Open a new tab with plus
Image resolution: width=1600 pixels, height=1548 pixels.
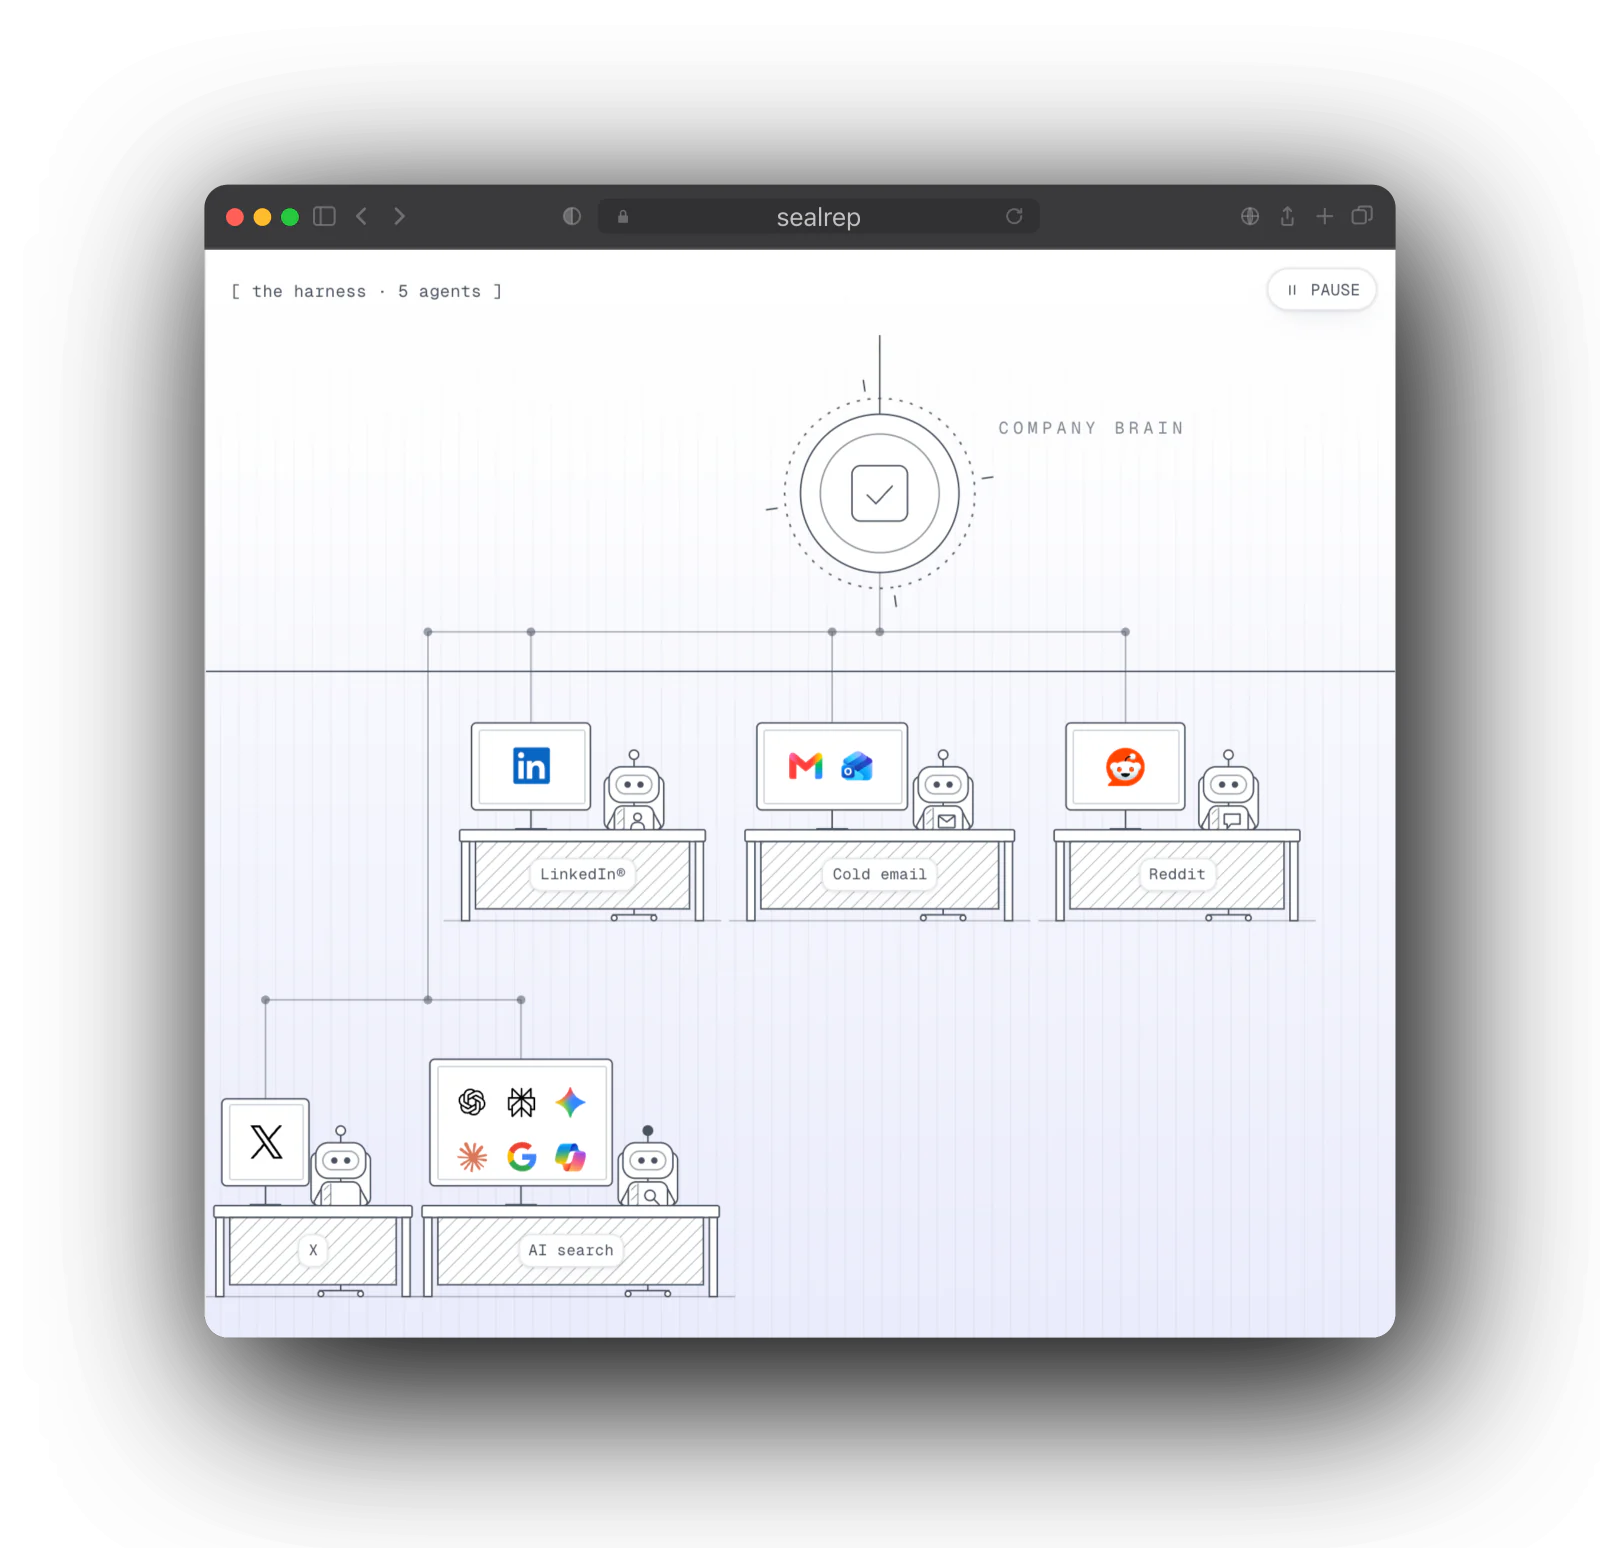pos(1324,216)
